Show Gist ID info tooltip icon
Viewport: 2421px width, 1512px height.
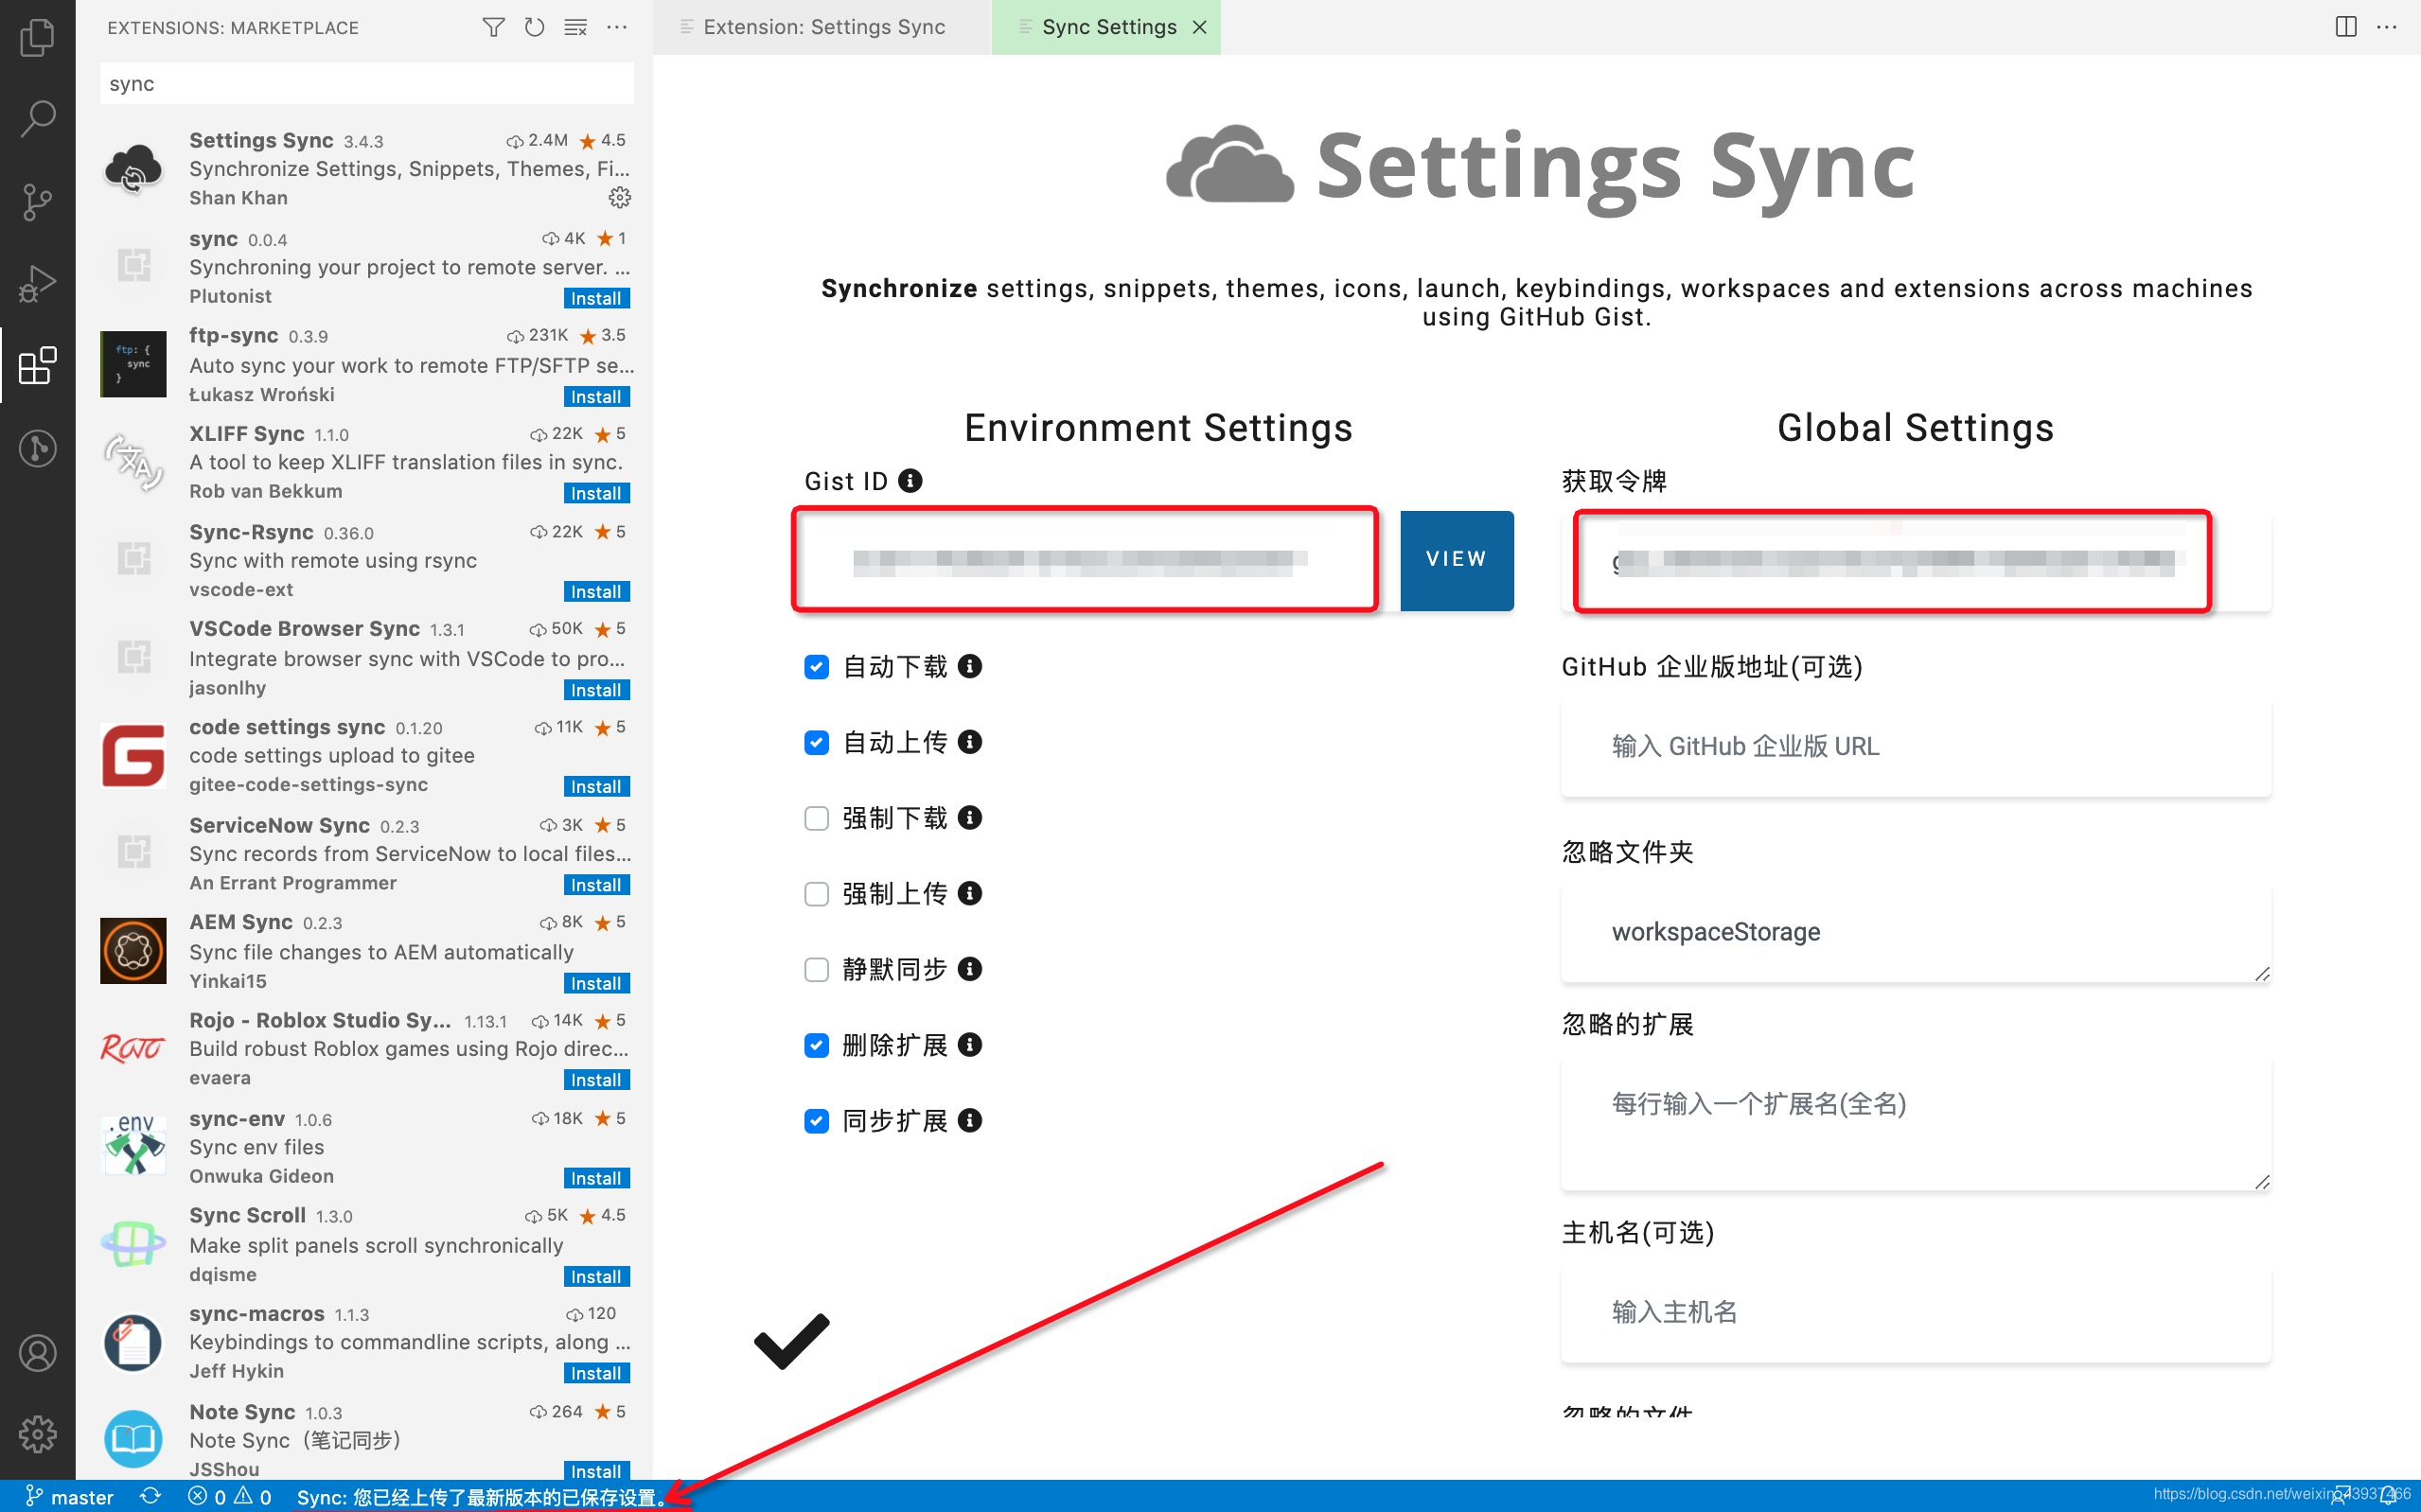(910, 481)
